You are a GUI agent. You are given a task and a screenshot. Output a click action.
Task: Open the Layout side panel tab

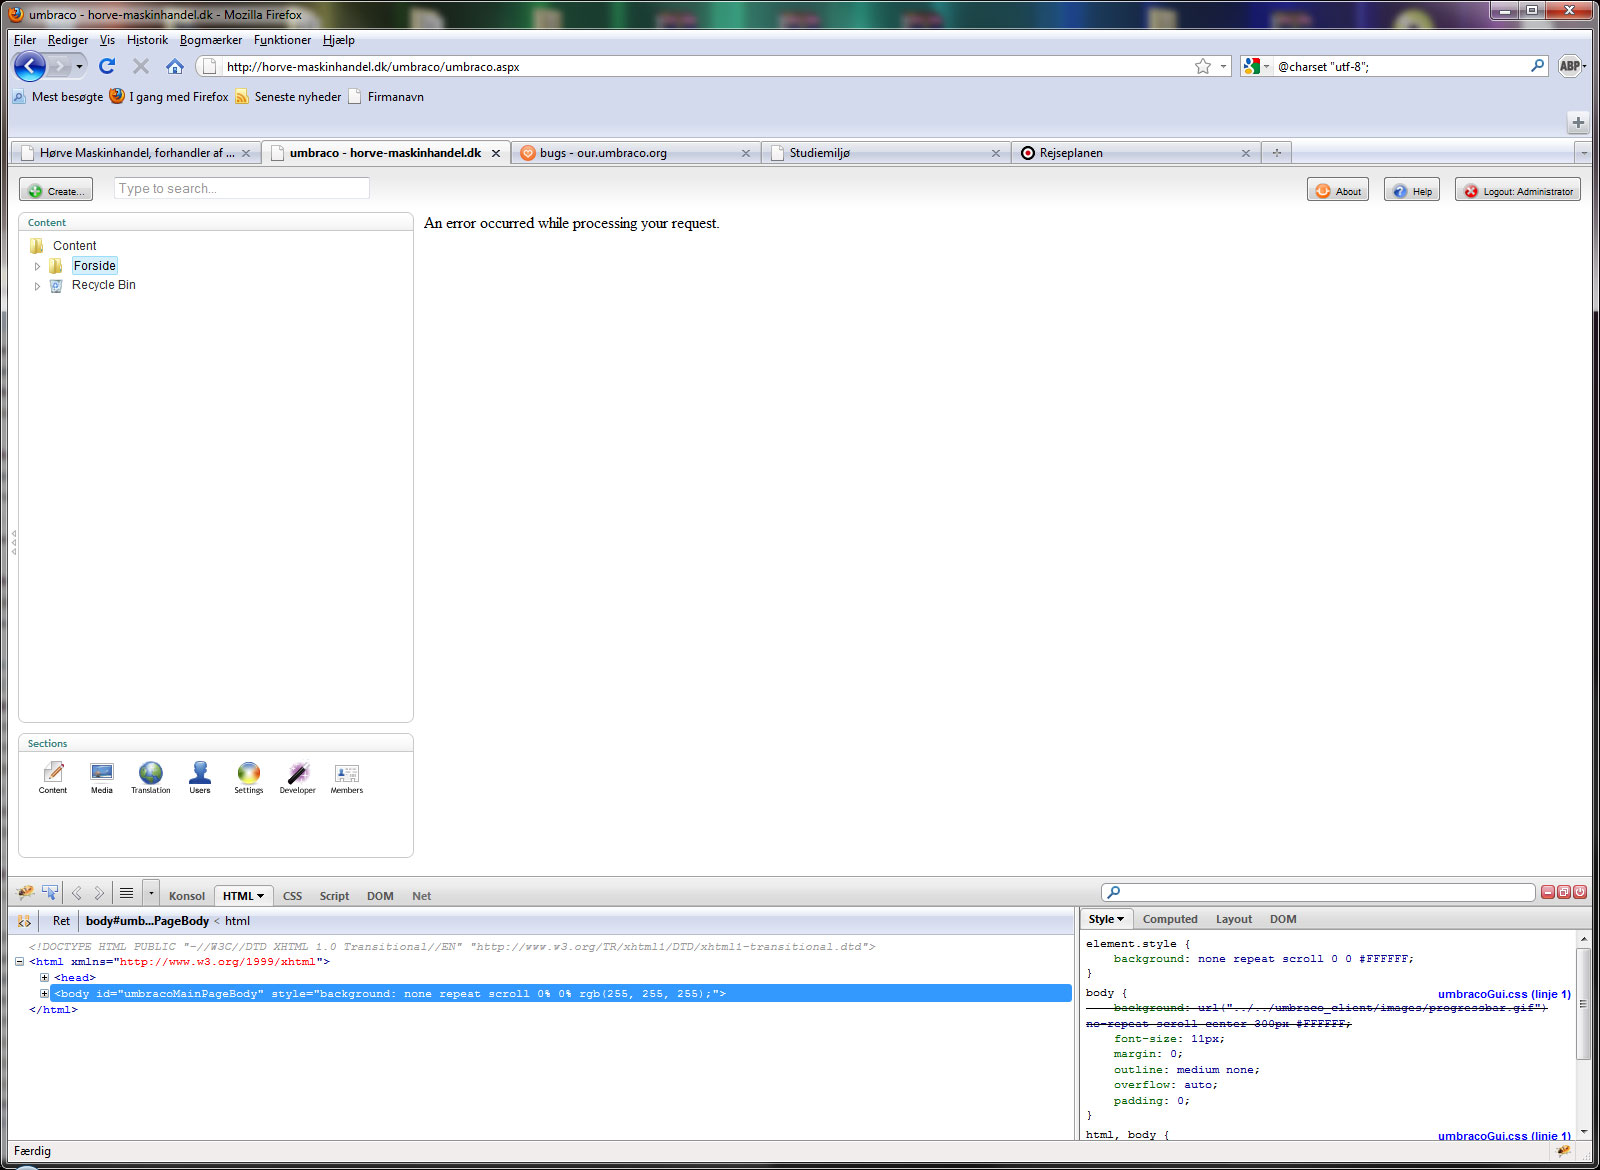(x=1234, y=919)
